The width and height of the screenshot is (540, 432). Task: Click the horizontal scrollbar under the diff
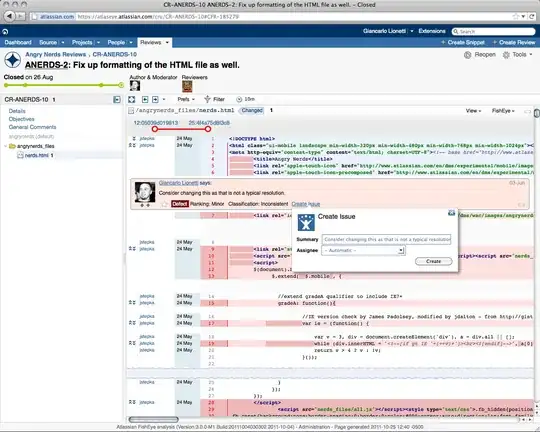154,420
